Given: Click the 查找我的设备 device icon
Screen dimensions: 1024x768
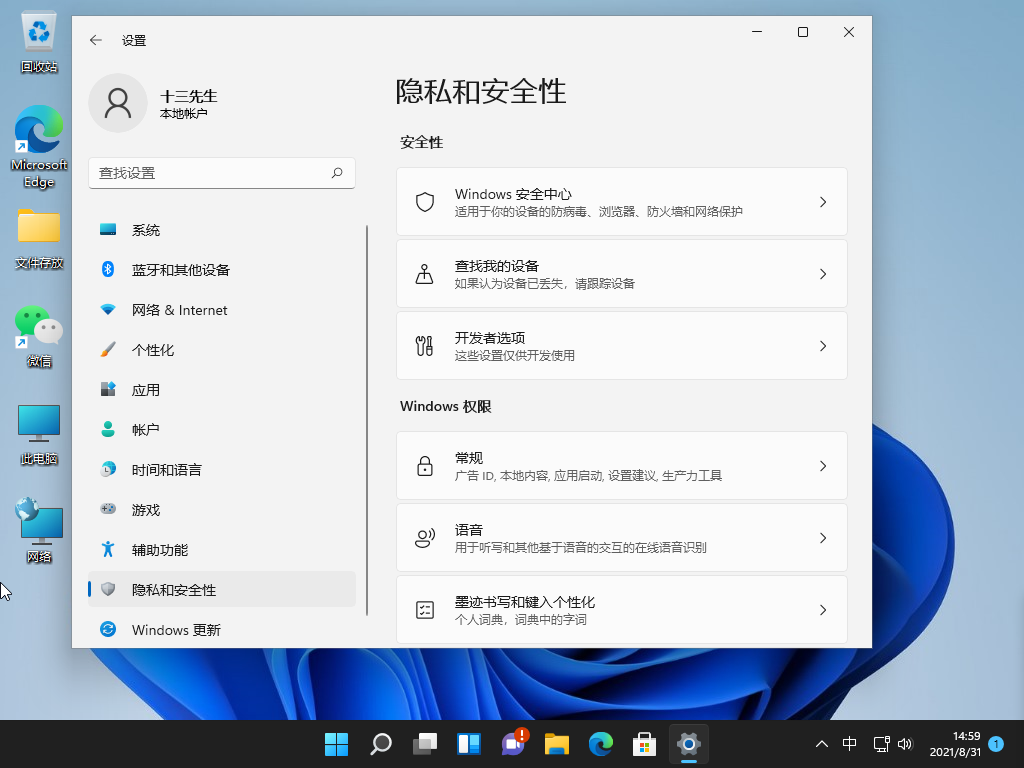Looking at the screenshot, I should (427, 273).
